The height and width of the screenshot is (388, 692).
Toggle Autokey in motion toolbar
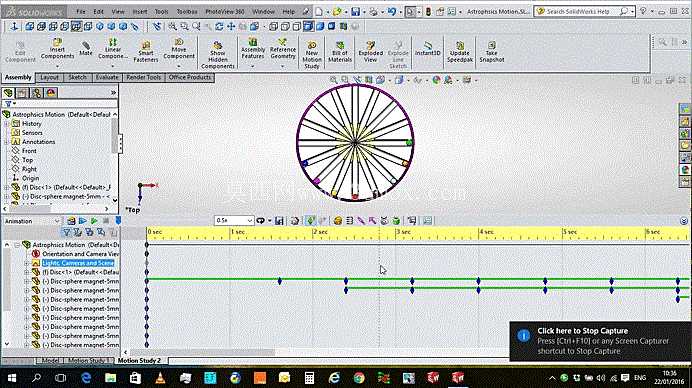click(311, 221)
